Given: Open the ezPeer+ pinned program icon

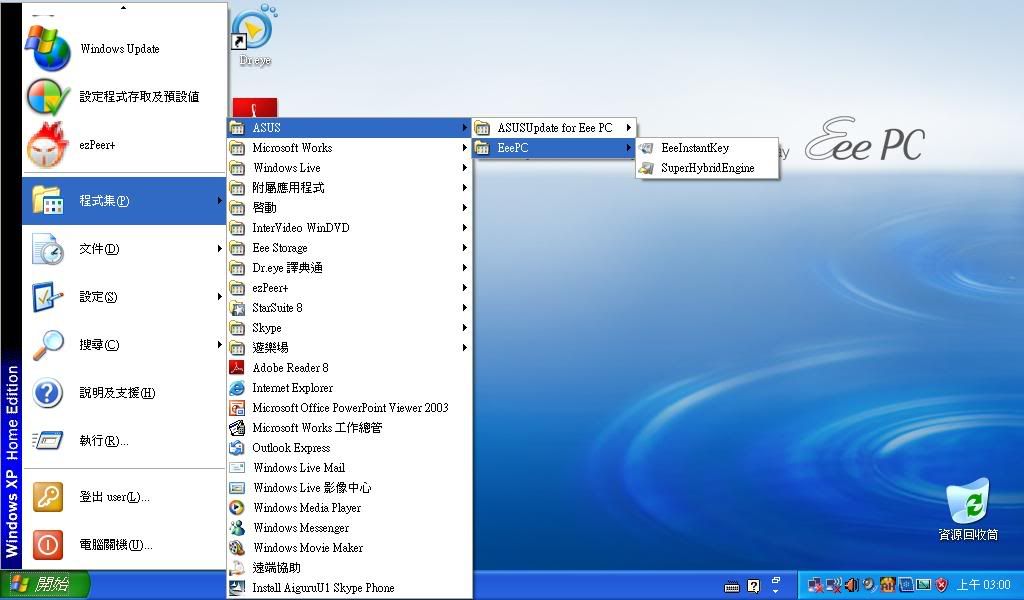Looking at the screenshot, I should [48, 145].
